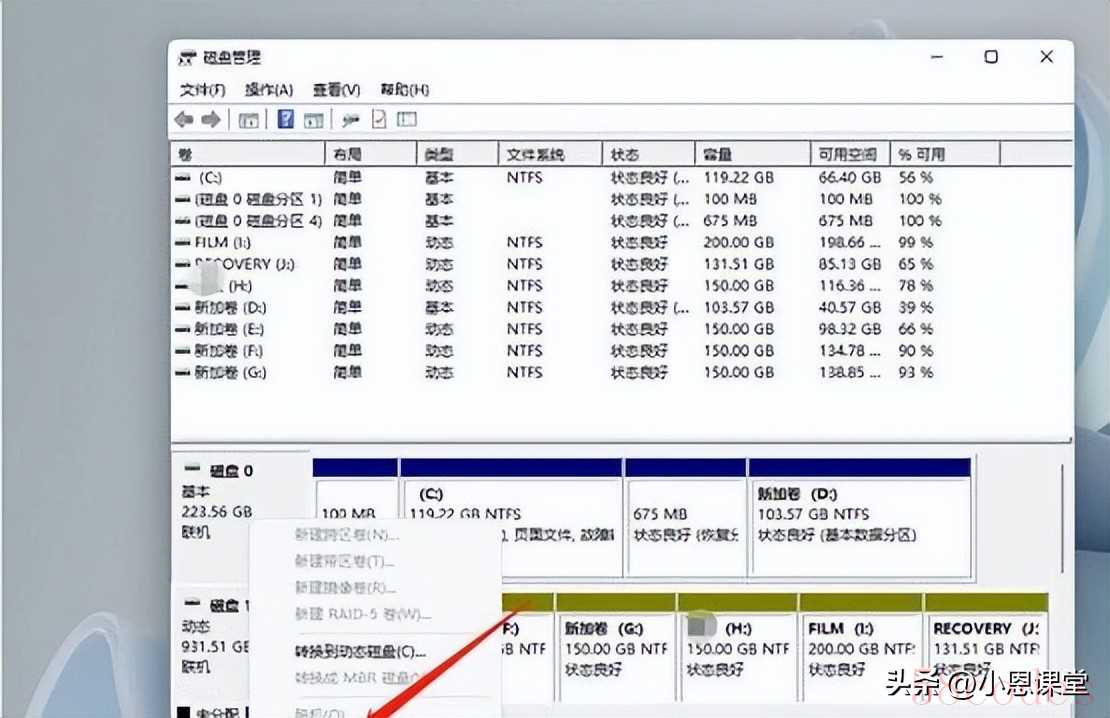Click the blue Help question mark icon

(286, 120)
